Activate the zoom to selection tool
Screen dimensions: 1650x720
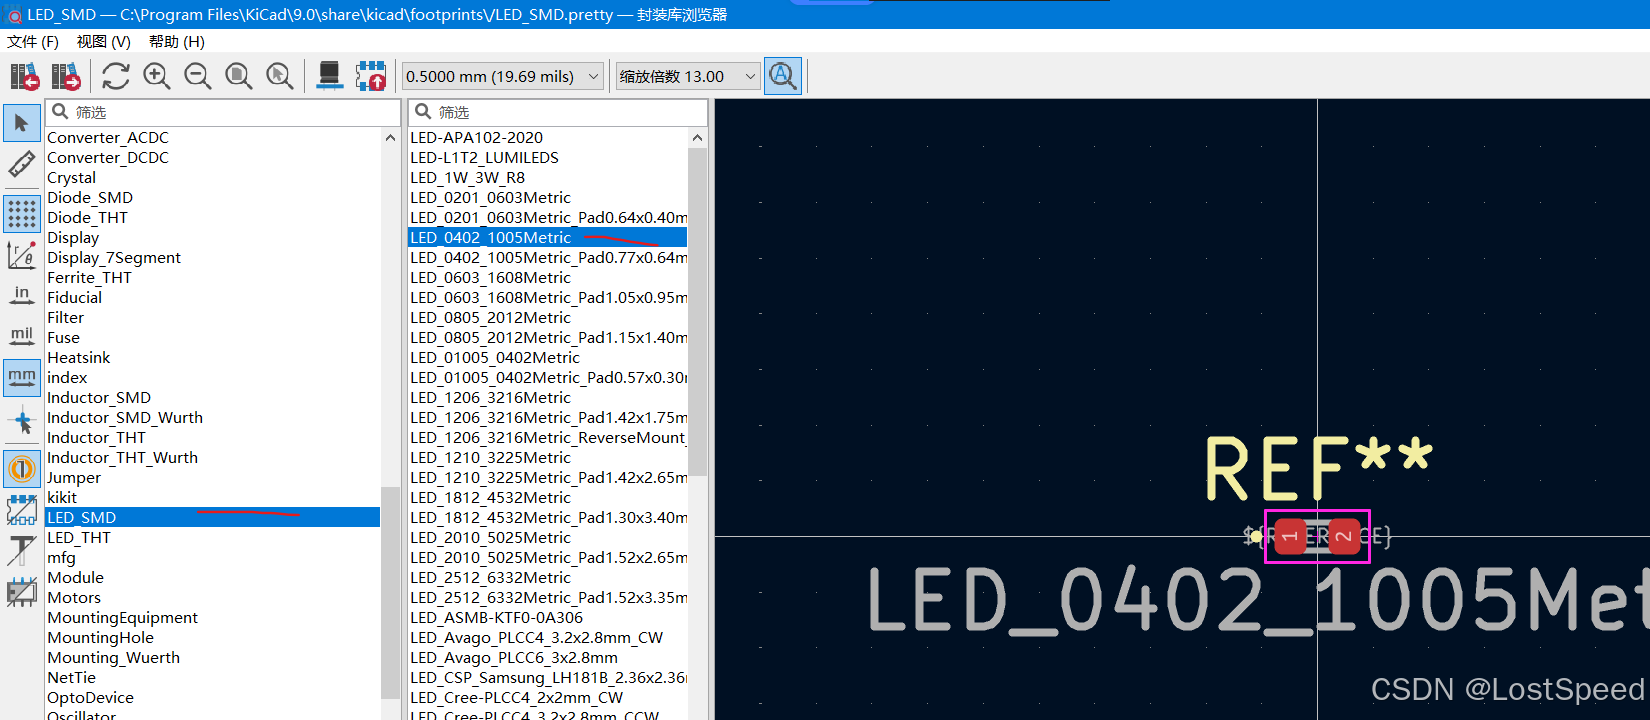click(x=280, y=76)
